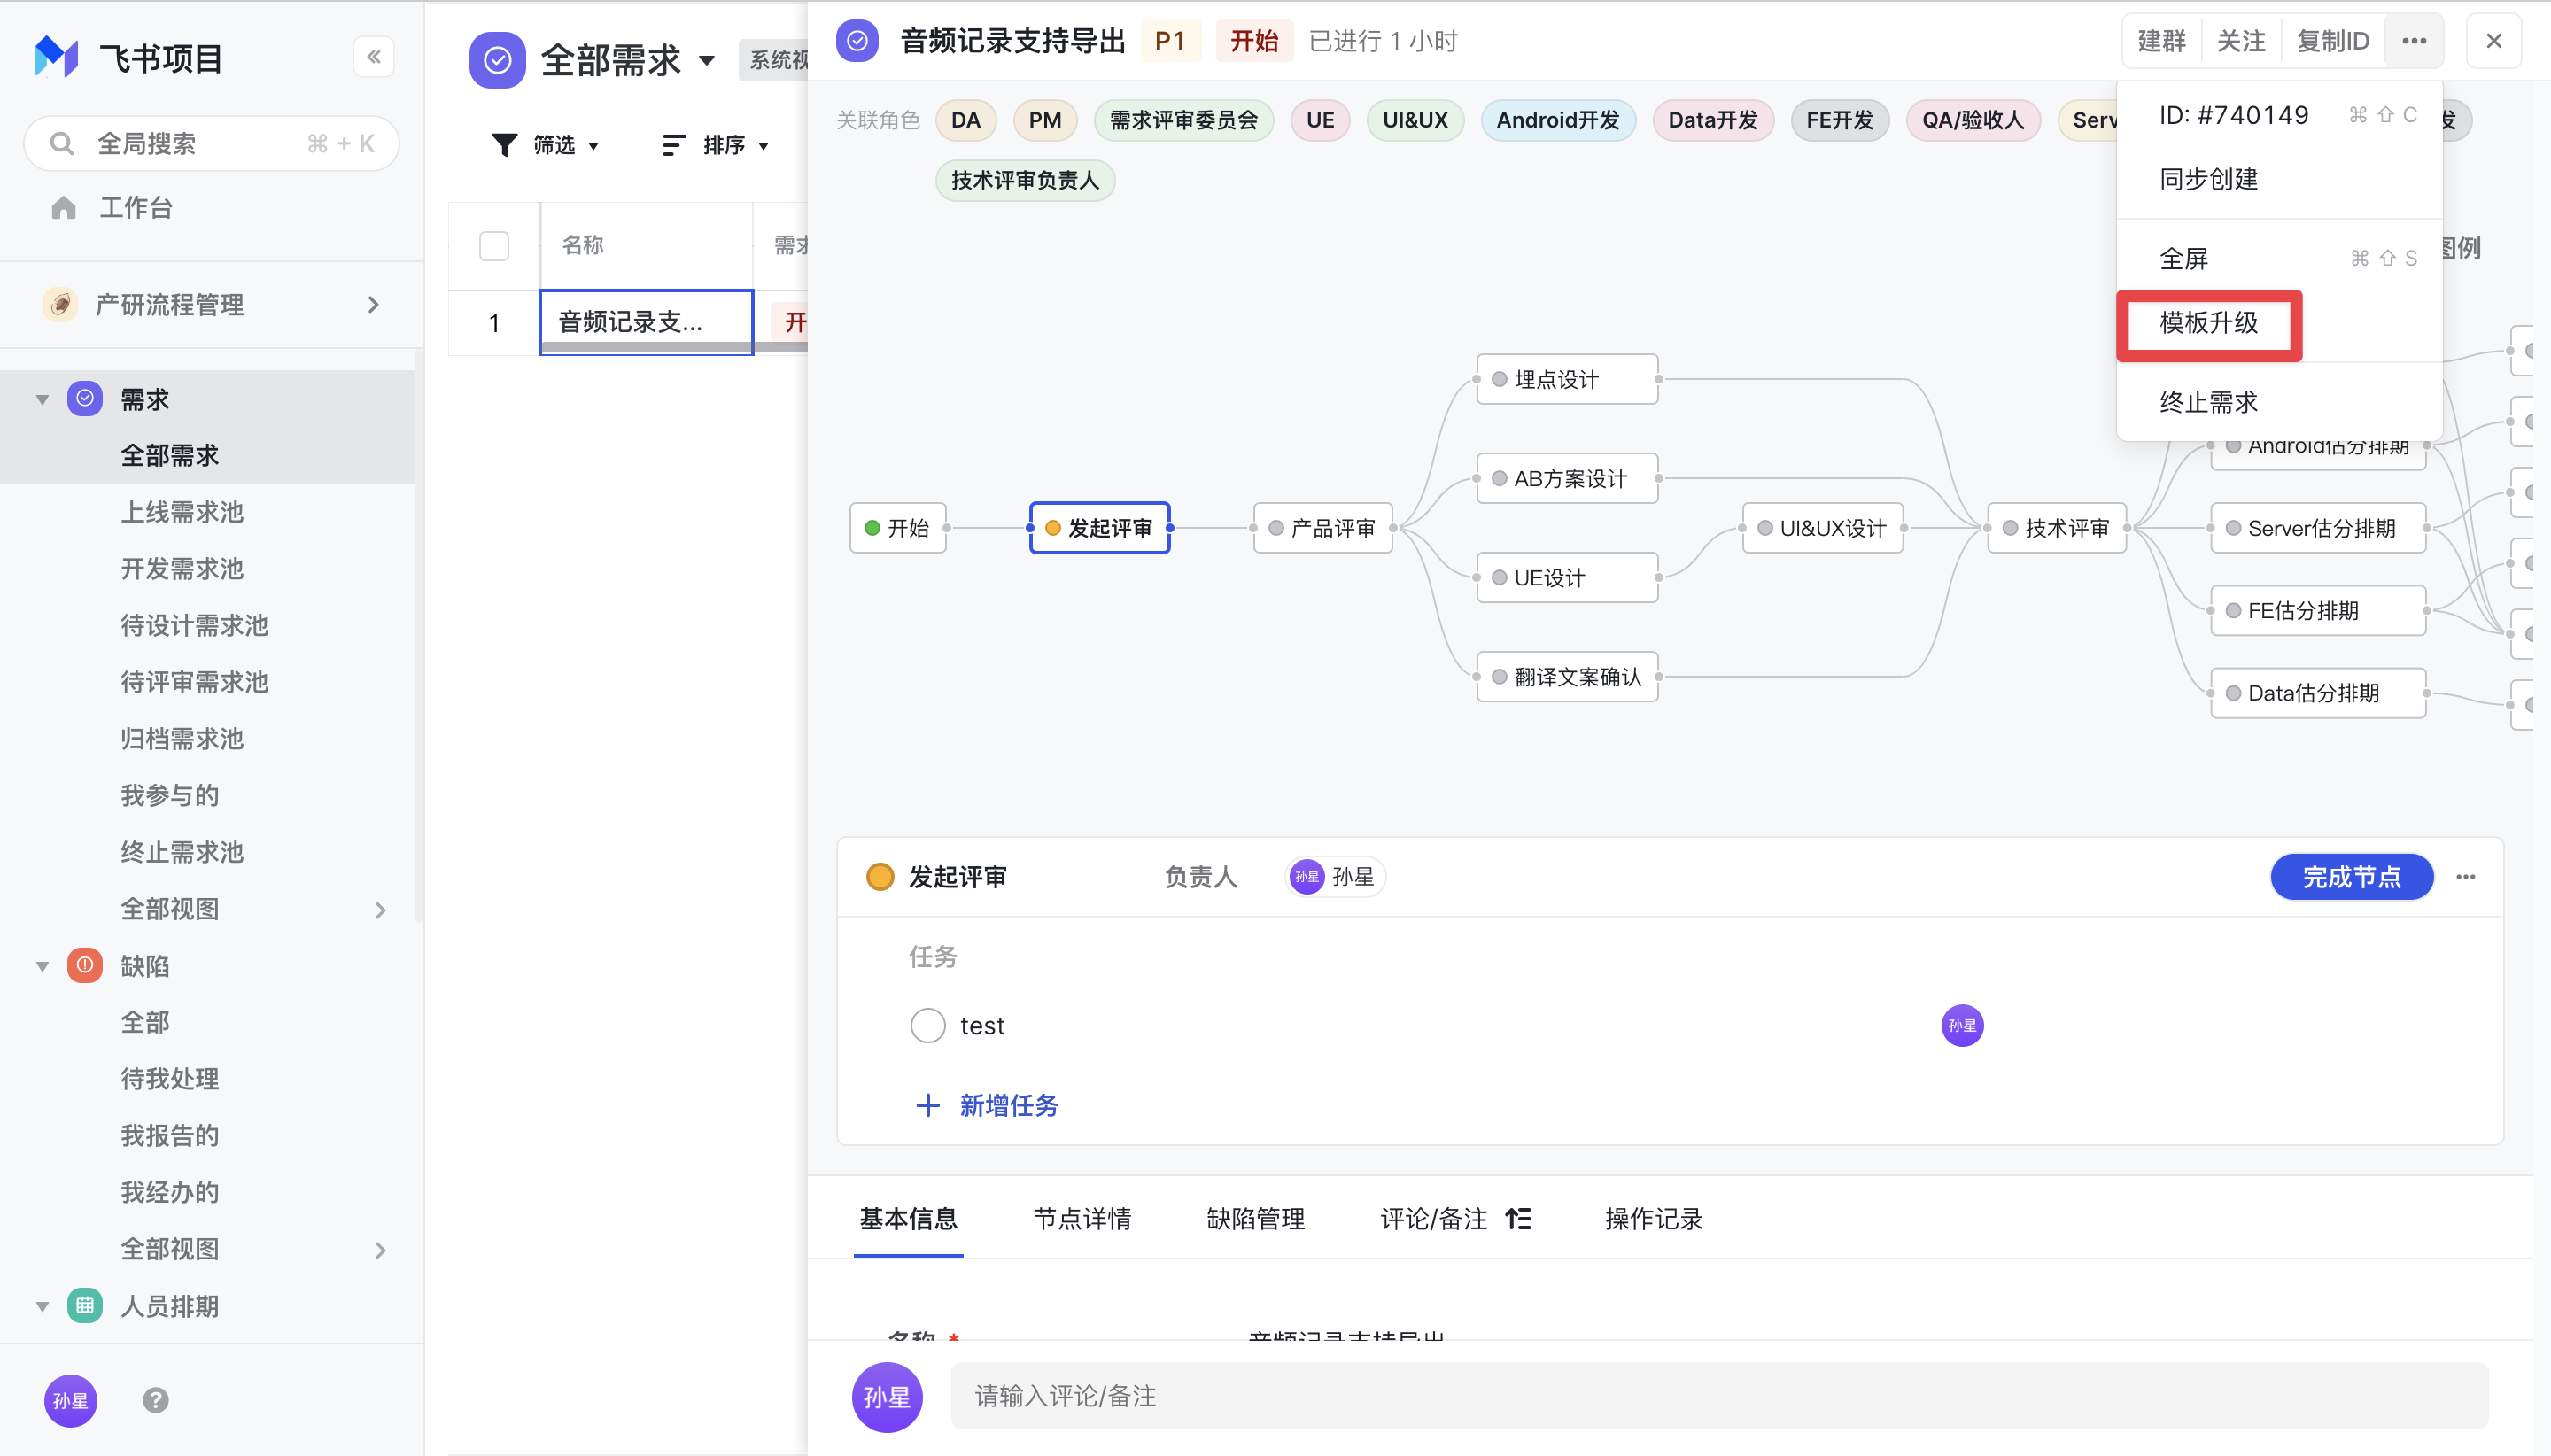The height and width of the screenshot is (1456, 2551).
Task: Click the 孙星 user avatar in sidebar
Action: (x=70, y=1400)
